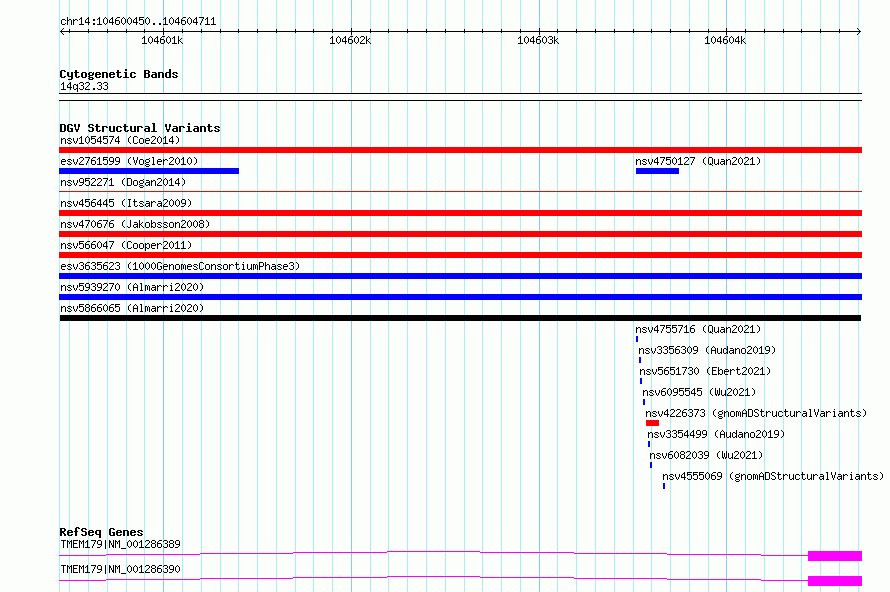Open nsv3356309 (Audano2019) label

(707, 350)
